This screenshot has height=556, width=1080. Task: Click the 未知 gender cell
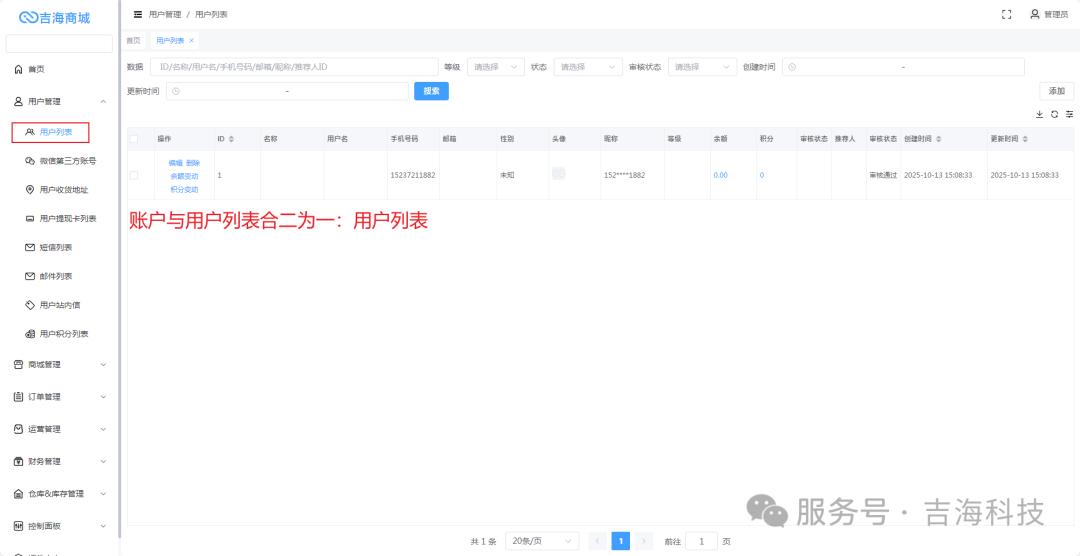tap(507, 175)
